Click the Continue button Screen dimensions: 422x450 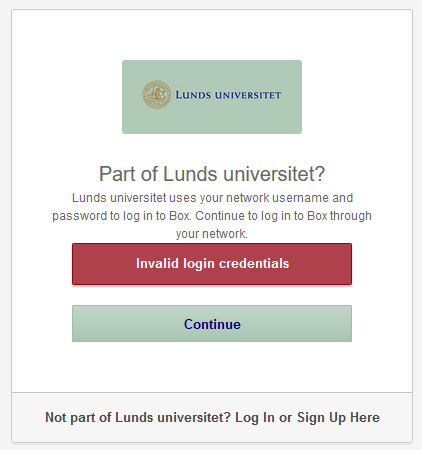(212, 323)
